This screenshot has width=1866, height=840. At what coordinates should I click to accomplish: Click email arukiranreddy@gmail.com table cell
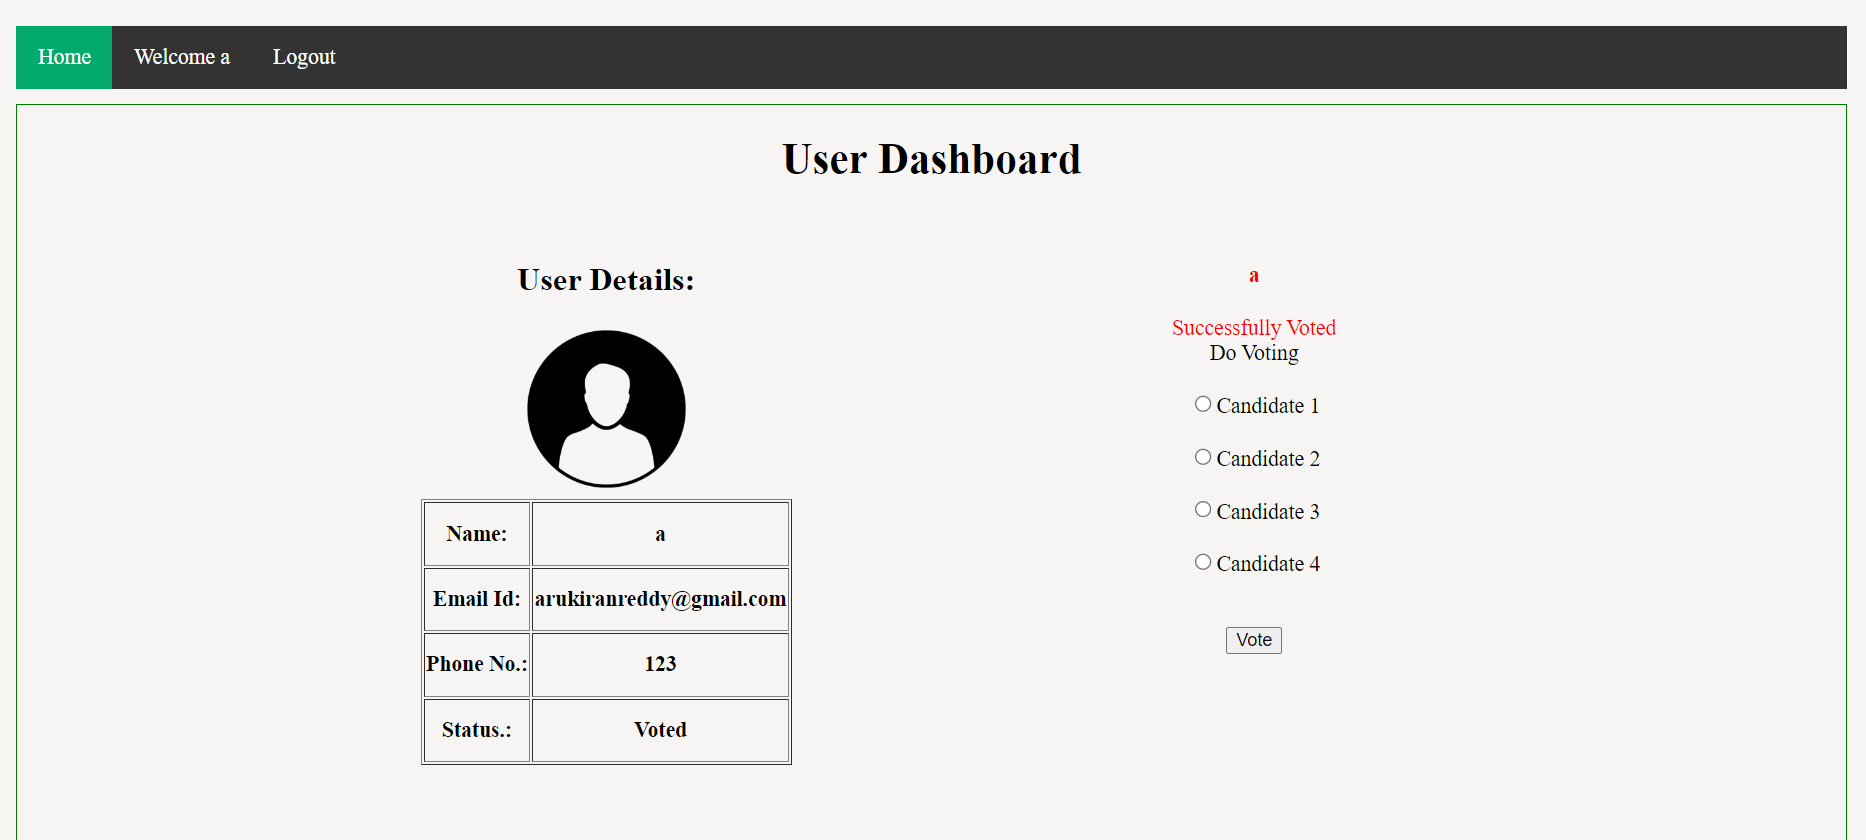point(661,599)
